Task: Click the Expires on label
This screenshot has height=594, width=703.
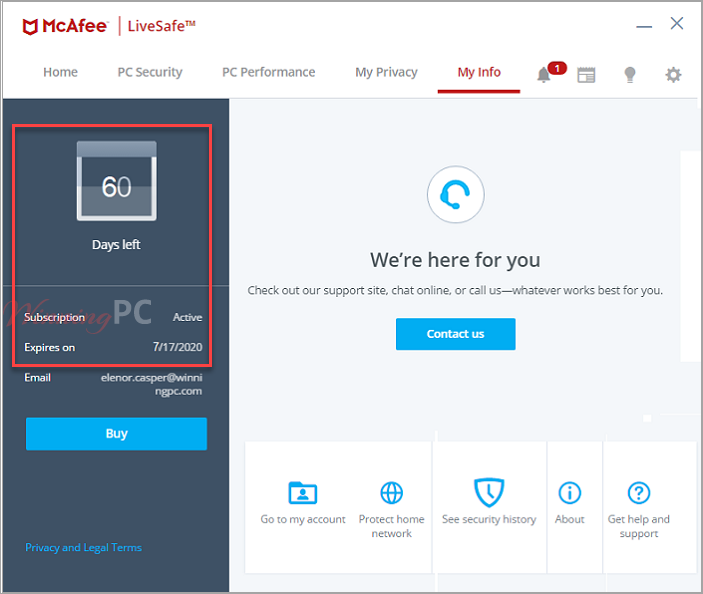Action: (50, 347)
